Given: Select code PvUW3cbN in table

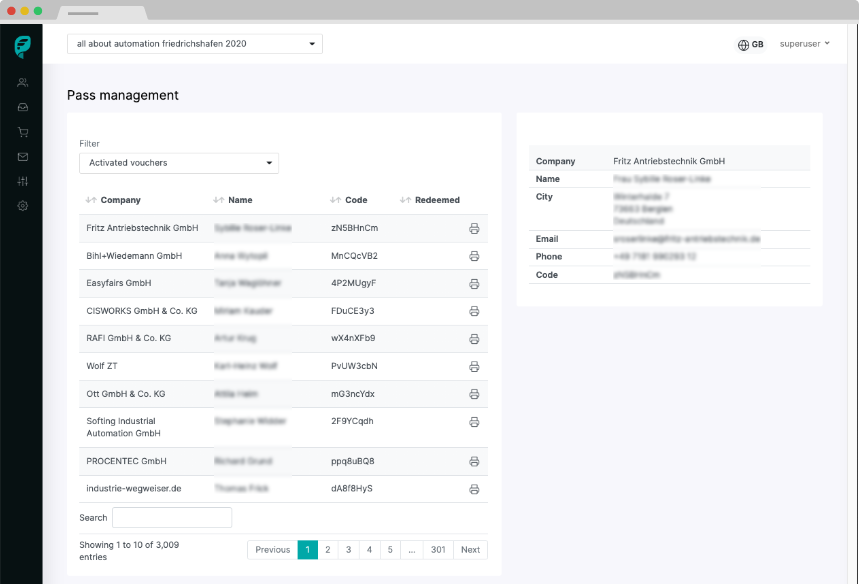Looking at the screenshot, I should [x=354, y=366].
